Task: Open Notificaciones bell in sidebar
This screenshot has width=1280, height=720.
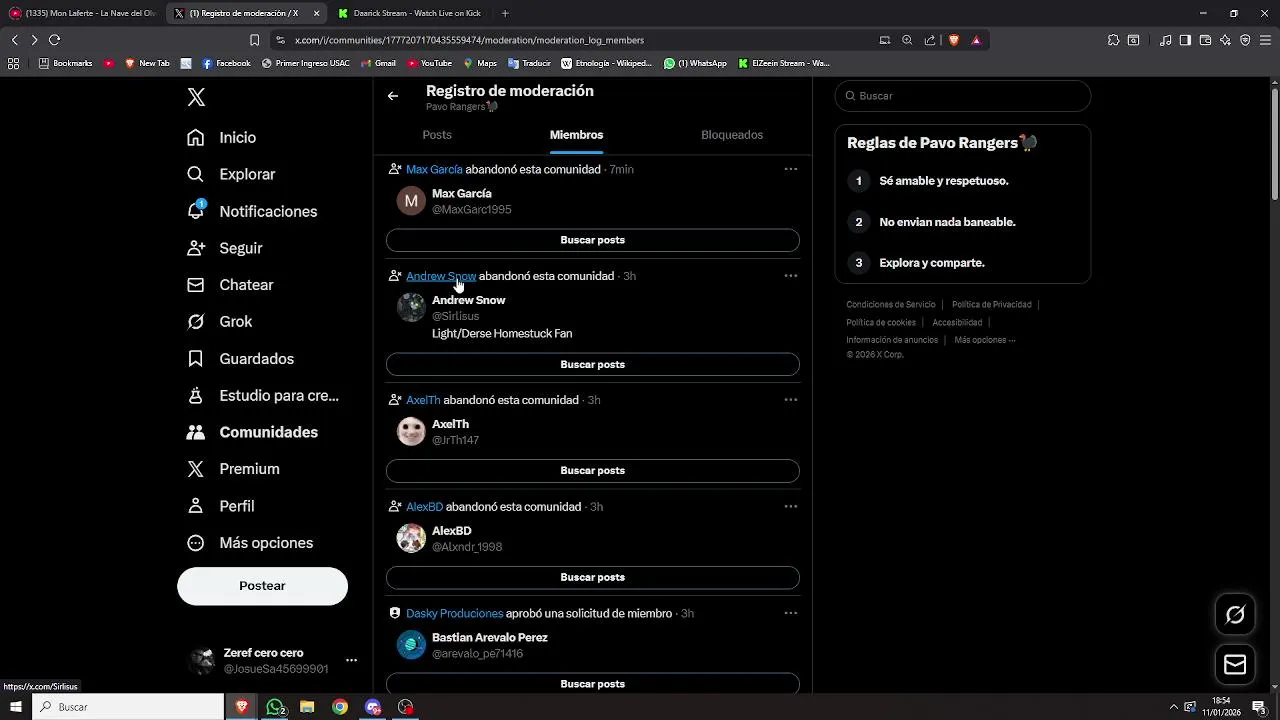Action: click(x=252, y=211)
